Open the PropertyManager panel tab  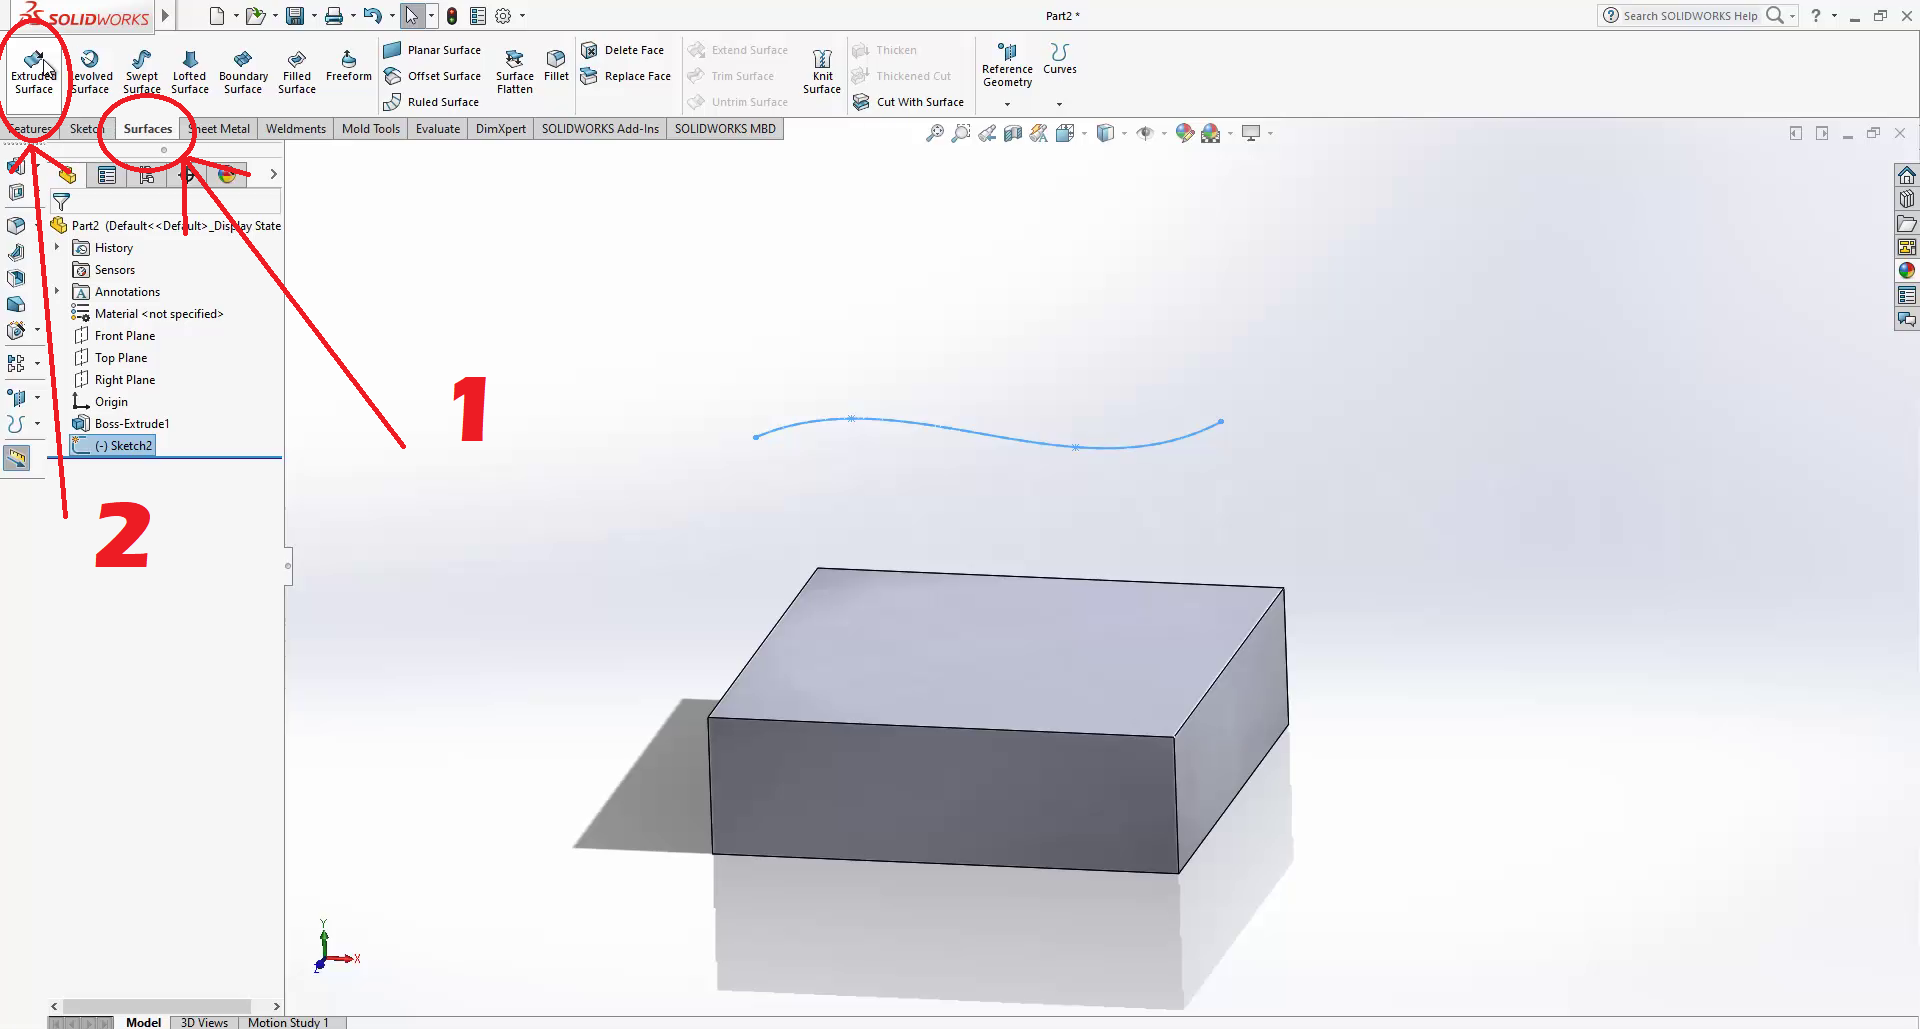[107, 175]
